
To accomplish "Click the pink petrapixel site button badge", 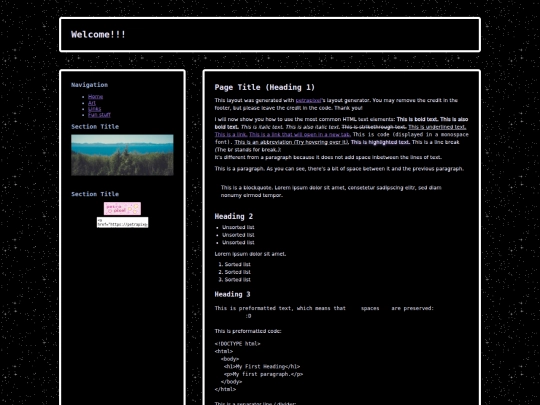I will point(122,208).
